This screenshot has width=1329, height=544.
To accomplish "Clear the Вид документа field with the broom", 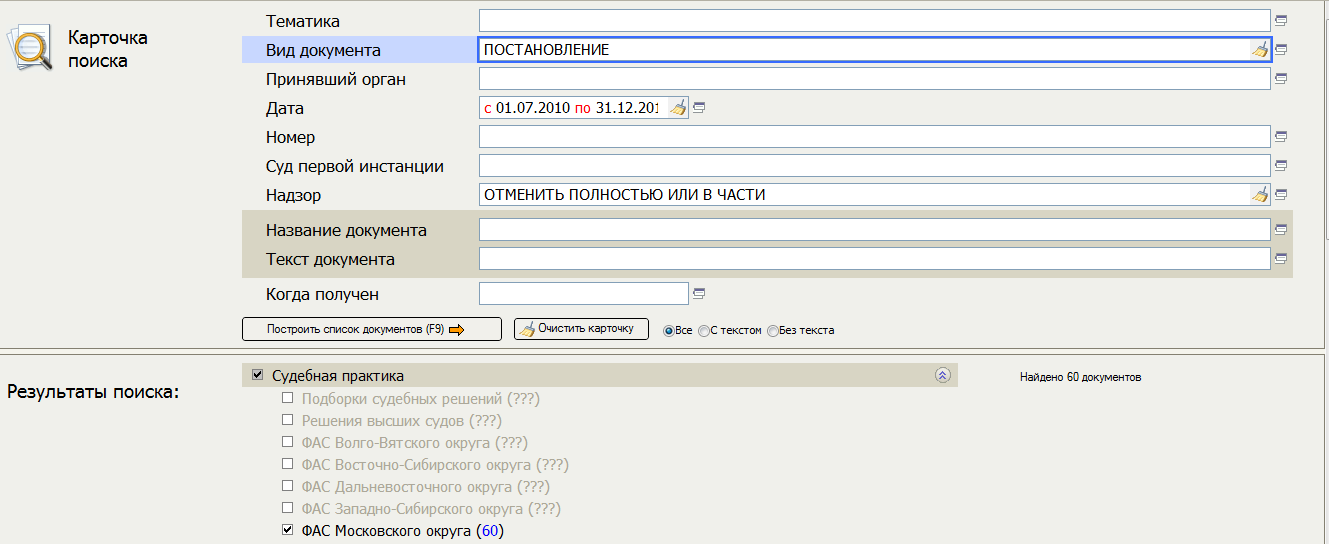I will click(x=1259, y=49).
